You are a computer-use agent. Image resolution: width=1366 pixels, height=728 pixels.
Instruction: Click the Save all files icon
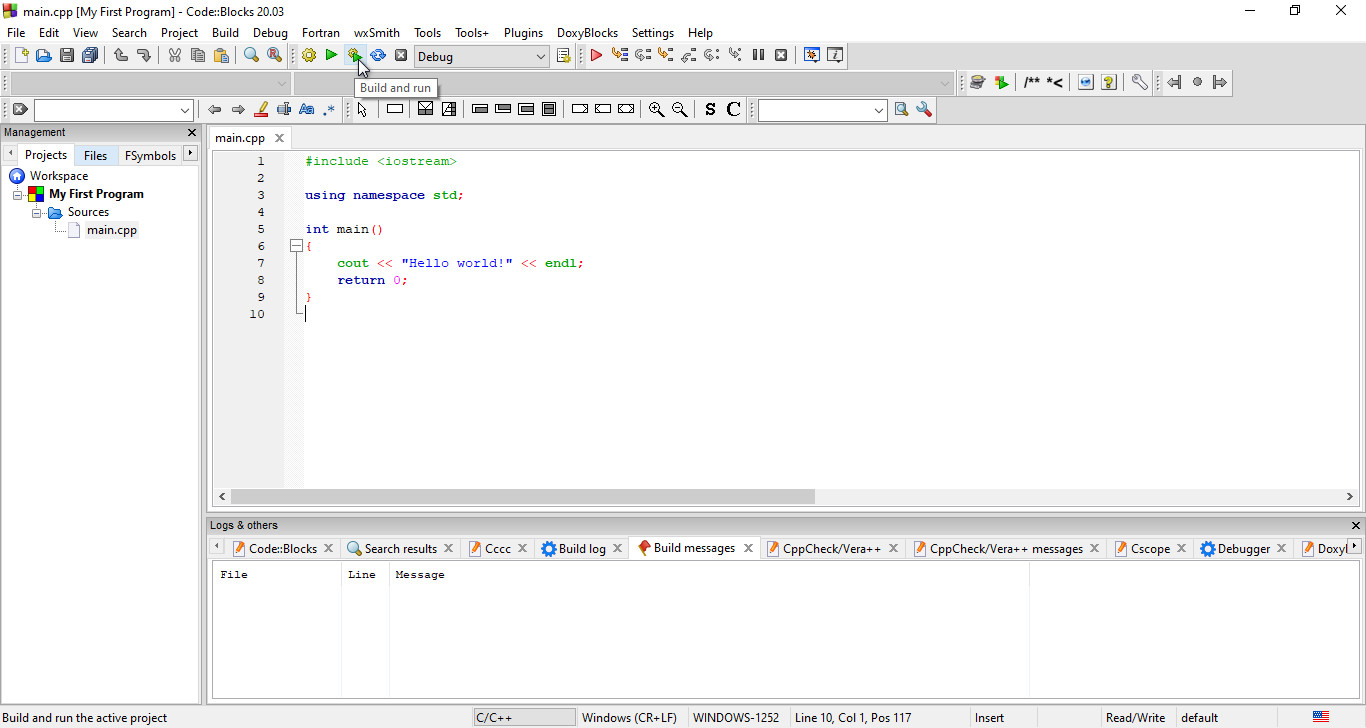click(x=90, y=55)
